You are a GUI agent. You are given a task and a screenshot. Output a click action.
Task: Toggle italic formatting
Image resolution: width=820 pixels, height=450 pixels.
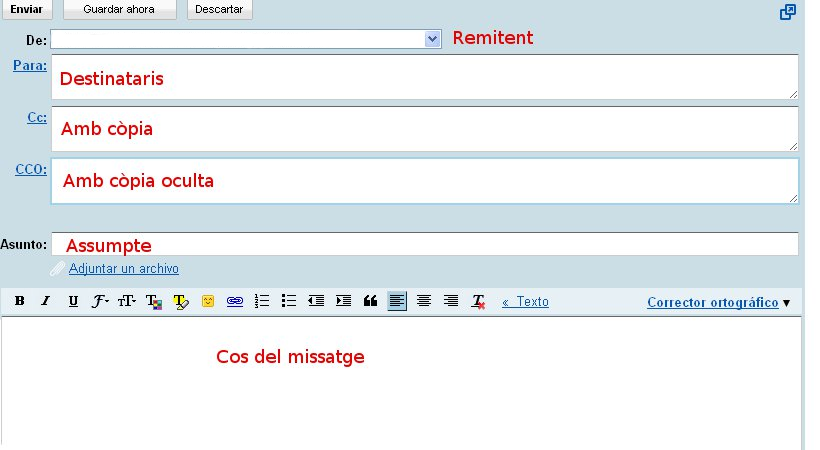point(45,301)
